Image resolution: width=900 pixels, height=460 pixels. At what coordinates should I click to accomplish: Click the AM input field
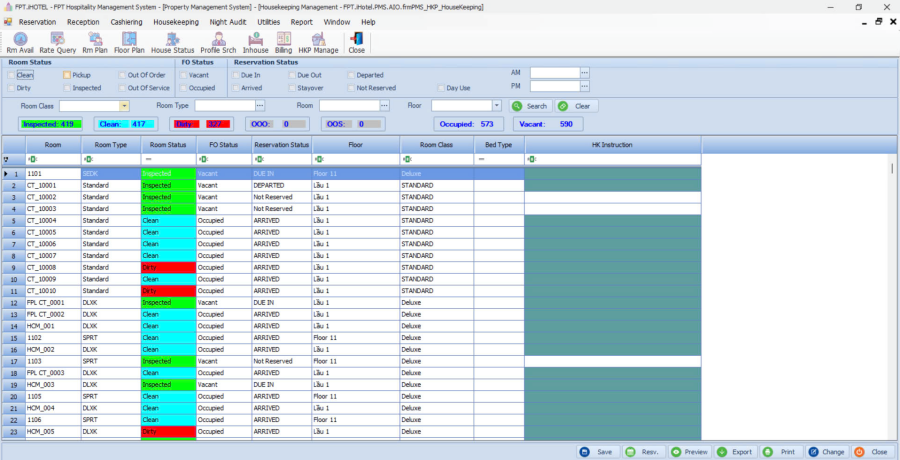(554, 73)
